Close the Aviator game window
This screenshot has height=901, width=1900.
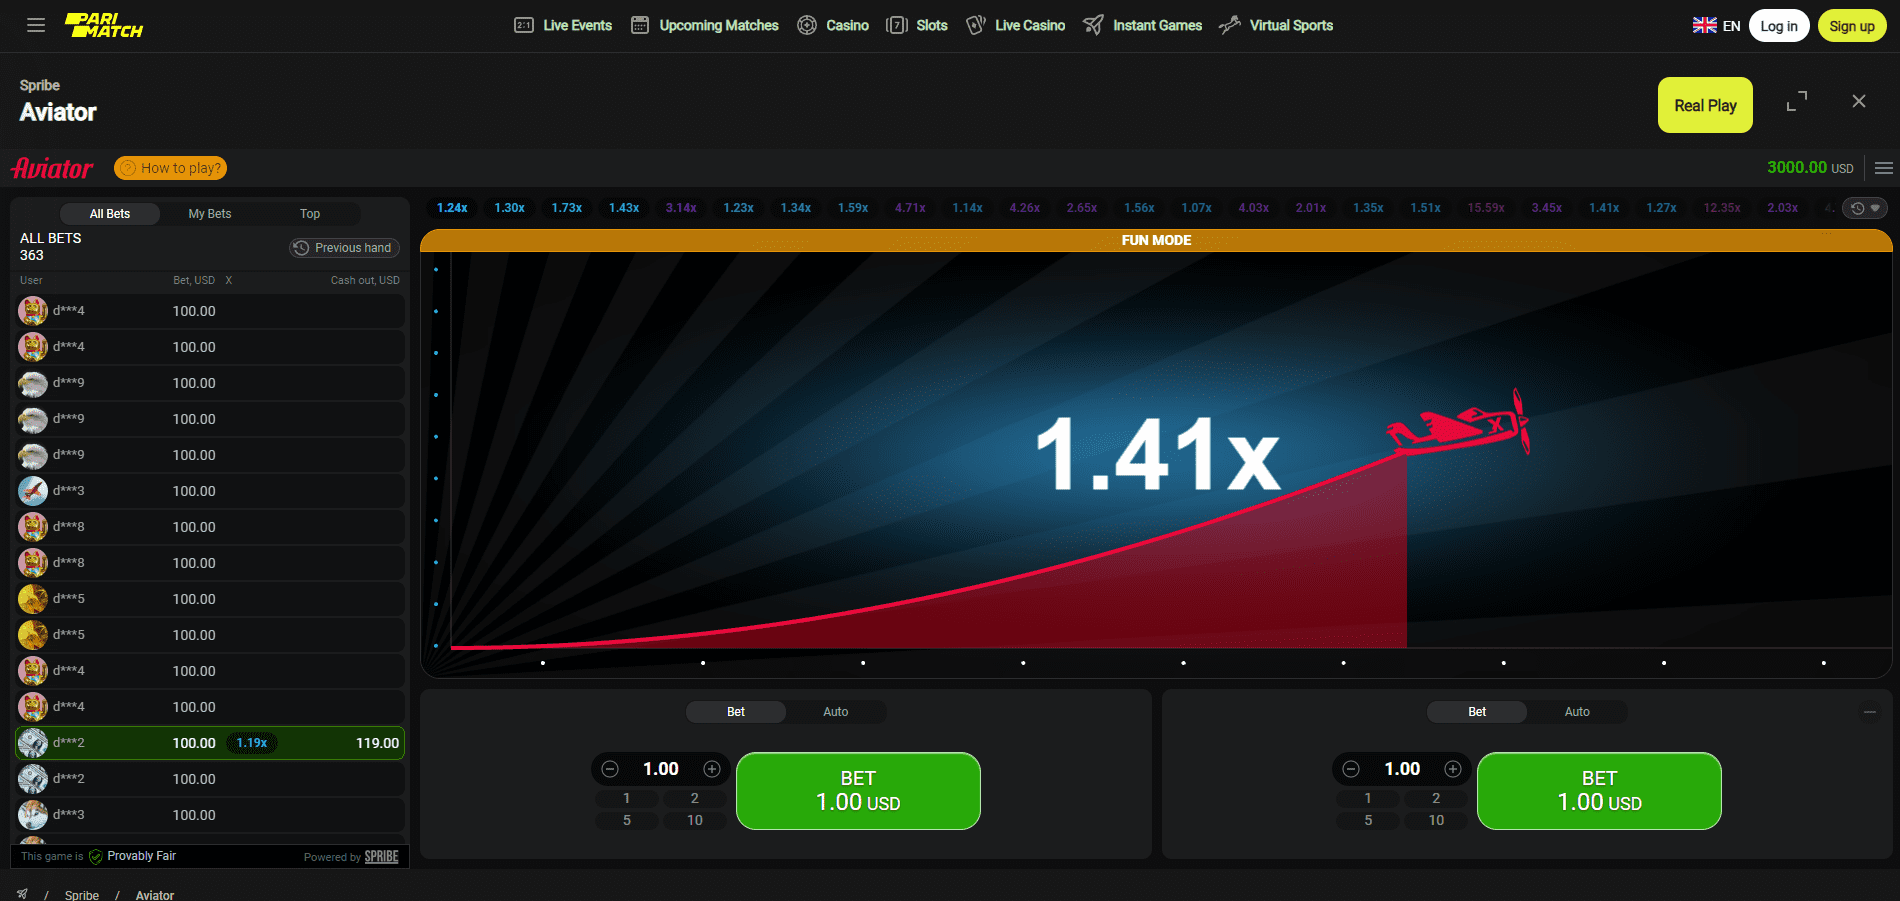click(1859, 101)
